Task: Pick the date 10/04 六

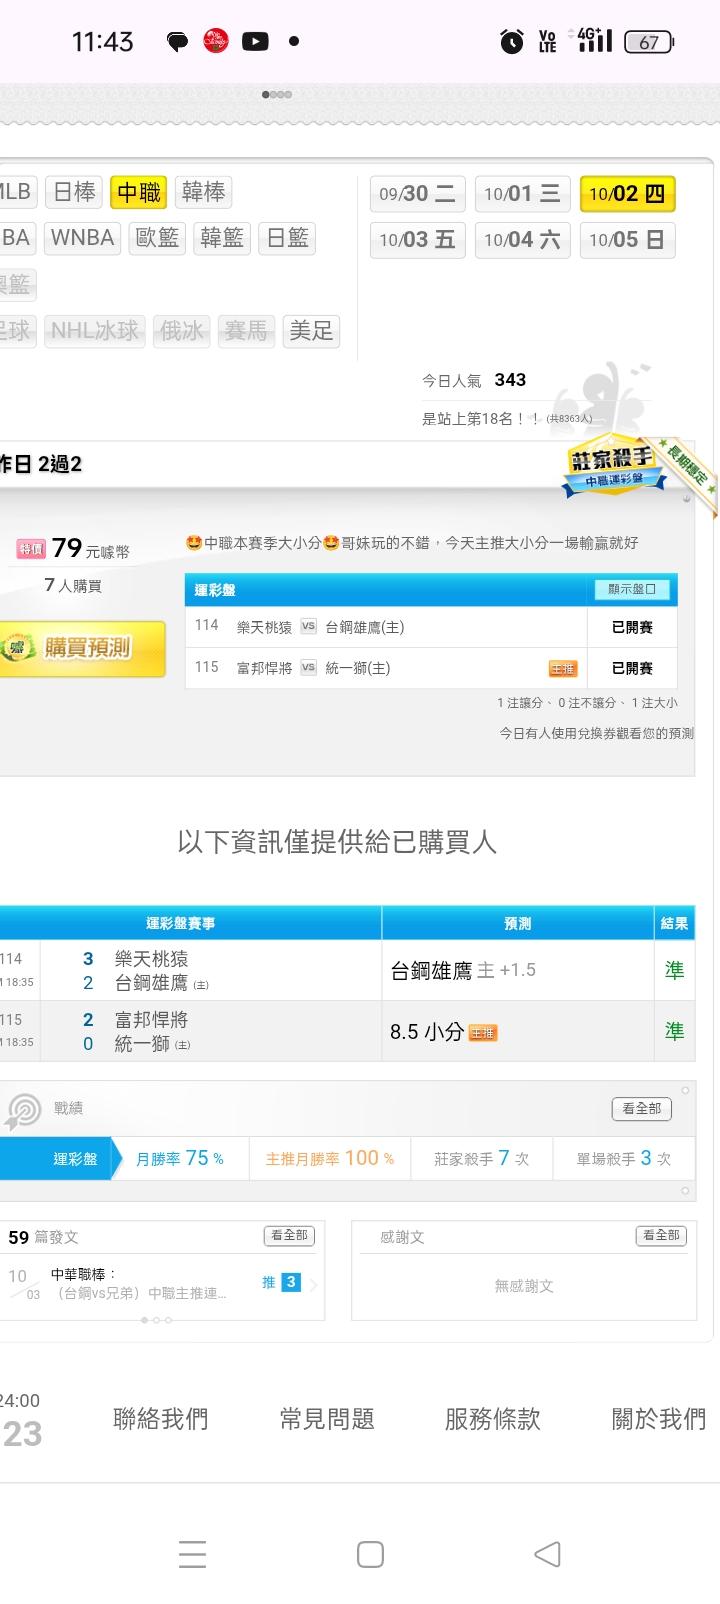Action: [522, 240]
